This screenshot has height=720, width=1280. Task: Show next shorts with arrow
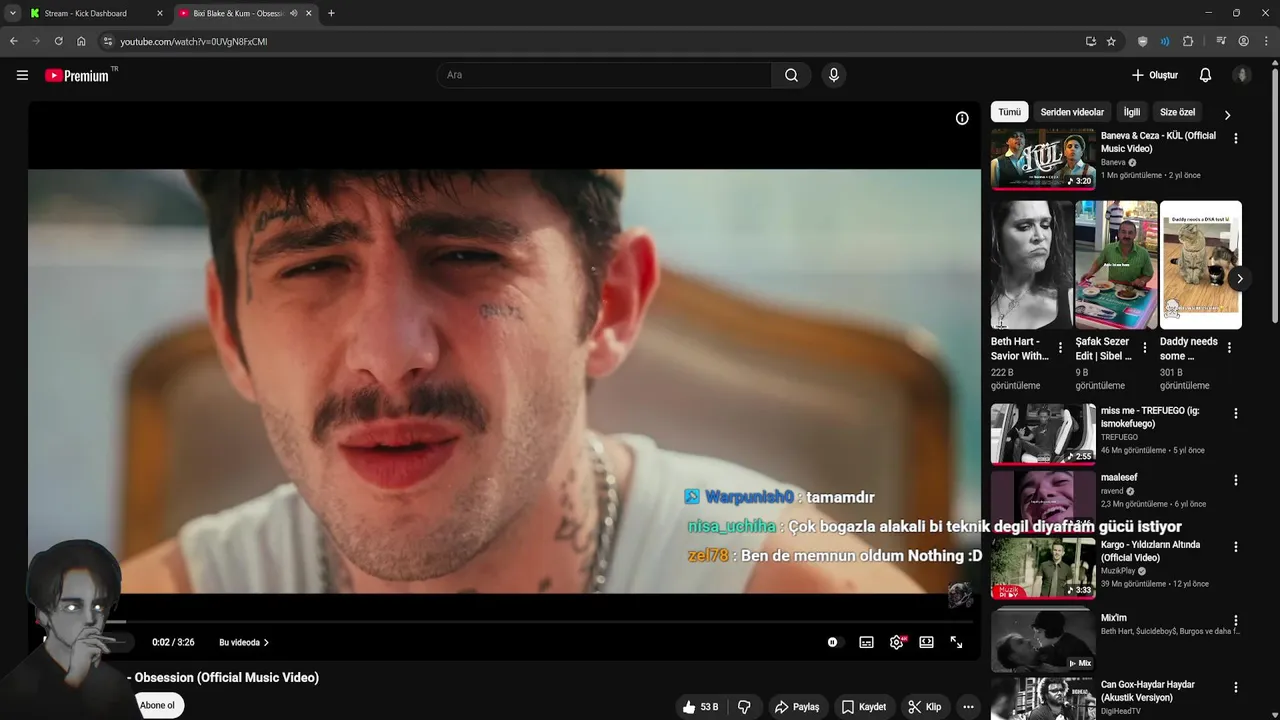click(x=1239, y=279)
